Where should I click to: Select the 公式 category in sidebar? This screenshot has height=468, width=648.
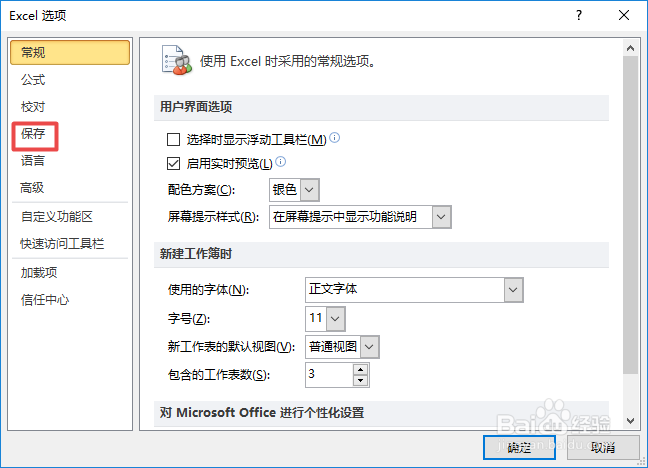tap(33, 79)
